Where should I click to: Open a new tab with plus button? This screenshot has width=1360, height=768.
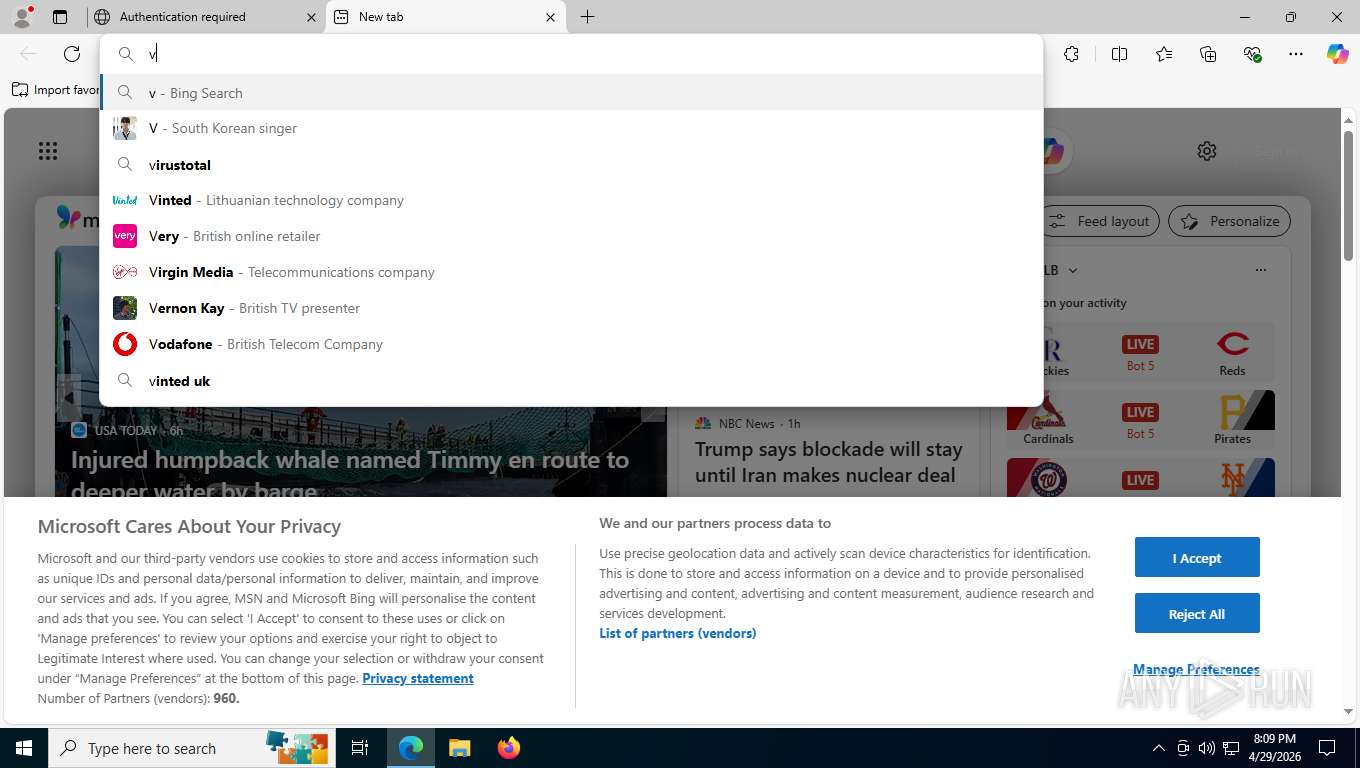[587, 17]
